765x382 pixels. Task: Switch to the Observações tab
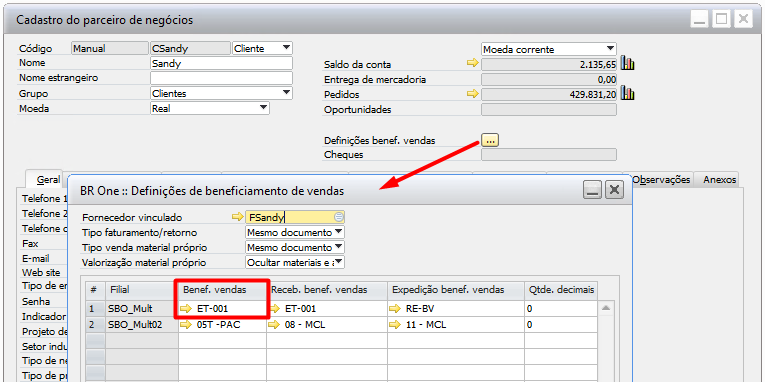click(x=661, y=180)
